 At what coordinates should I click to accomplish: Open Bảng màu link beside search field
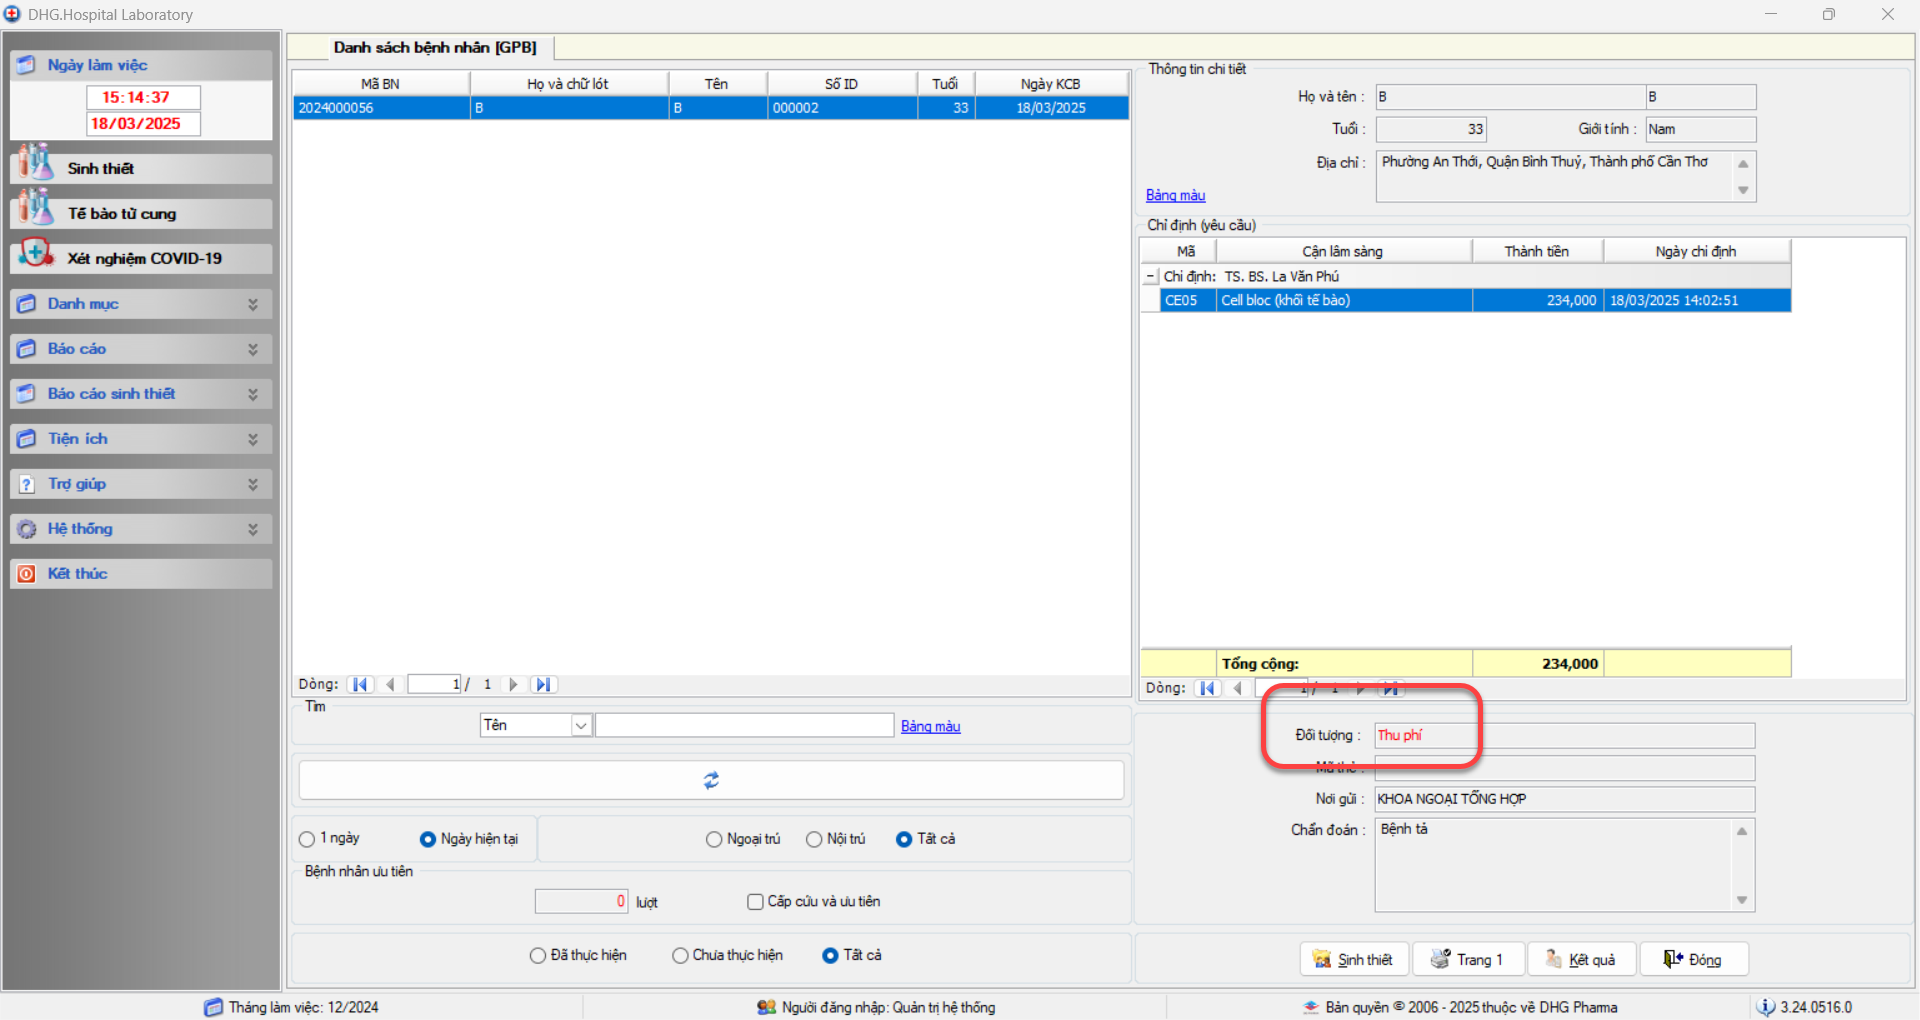(x=931, y=726)
